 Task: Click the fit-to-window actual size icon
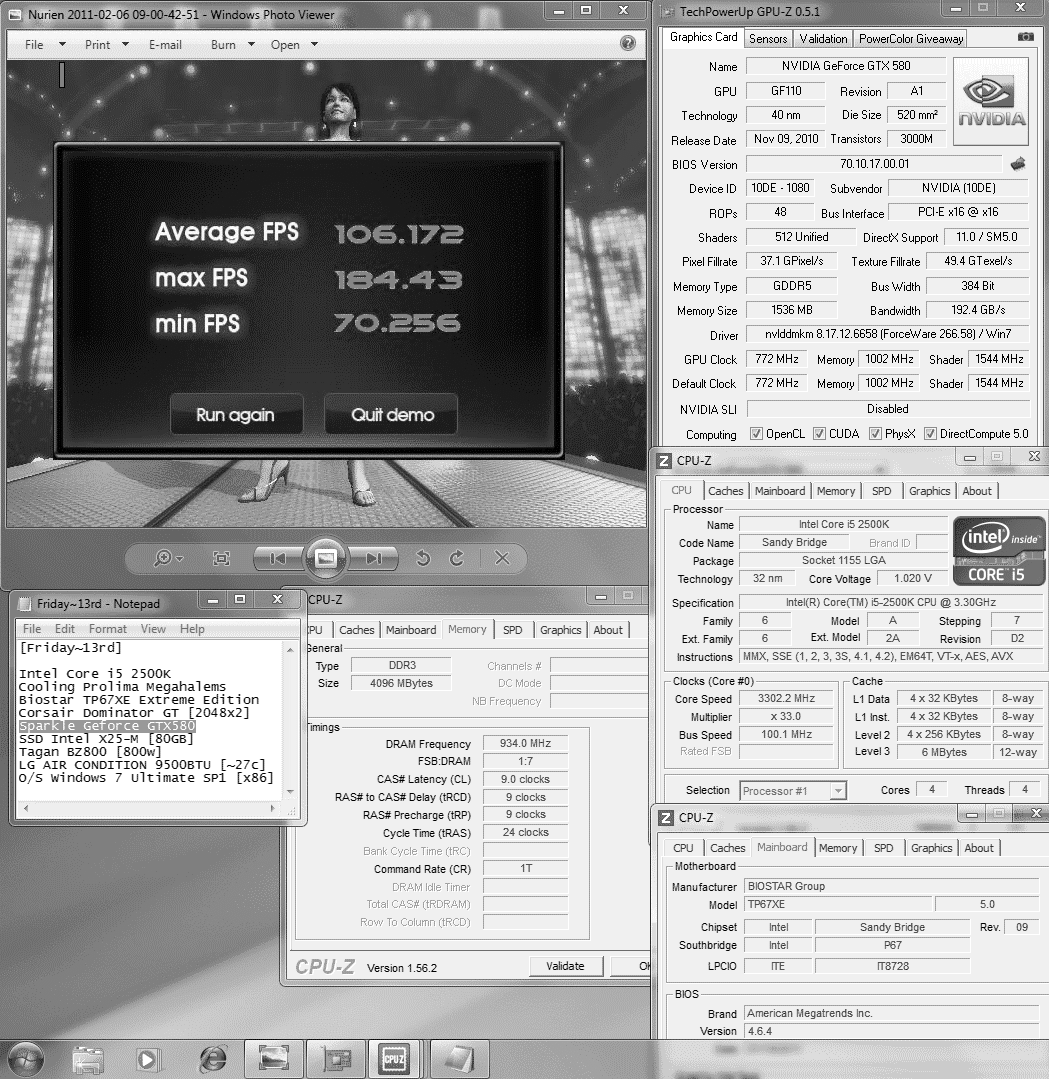pos(222,558)
